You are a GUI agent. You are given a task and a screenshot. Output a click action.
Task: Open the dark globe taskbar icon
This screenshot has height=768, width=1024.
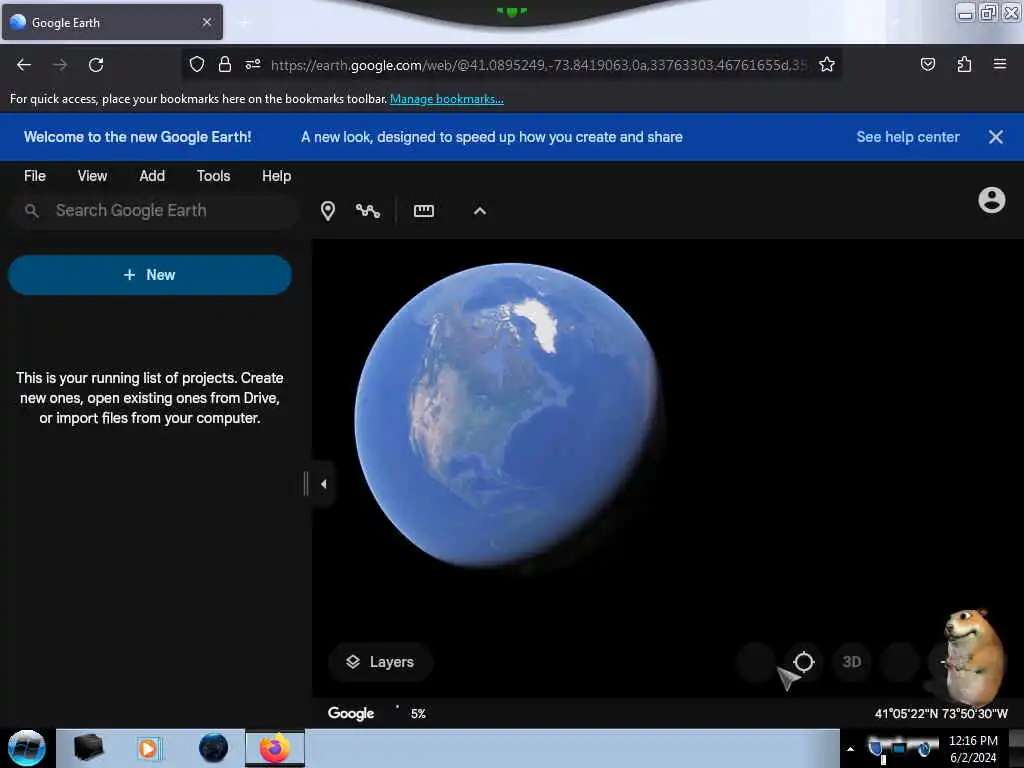coord(214,748)
